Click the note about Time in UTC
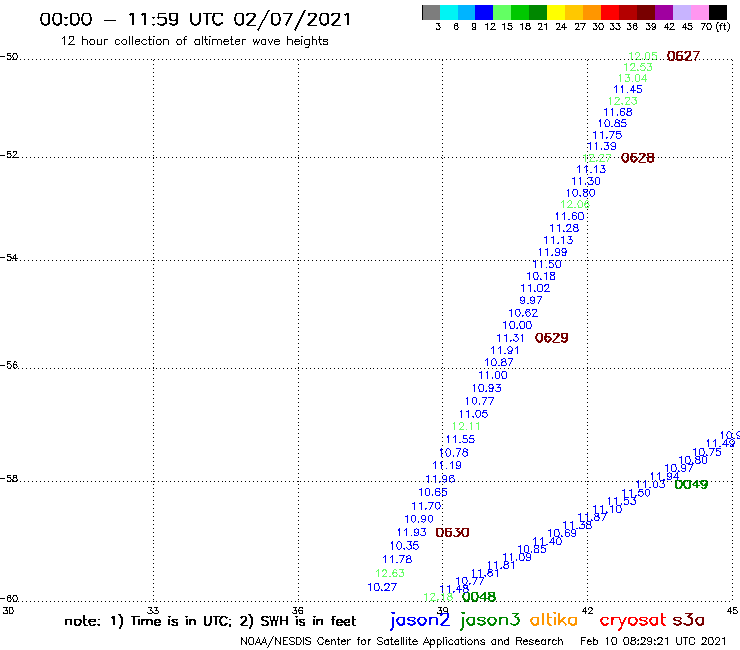 [210, 621]
